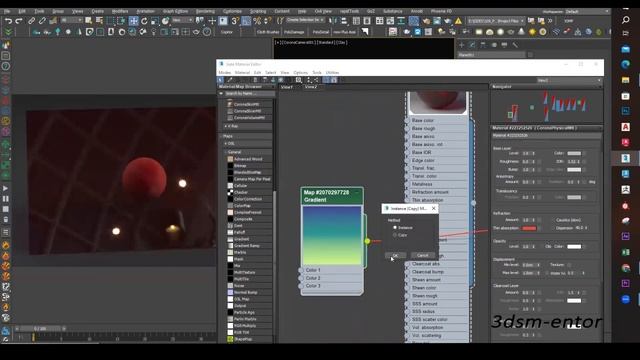The height and width of the screenshot is (360, 640).
Task: Open the Rendering menu in 3ds Max
Action: [205, 11]
